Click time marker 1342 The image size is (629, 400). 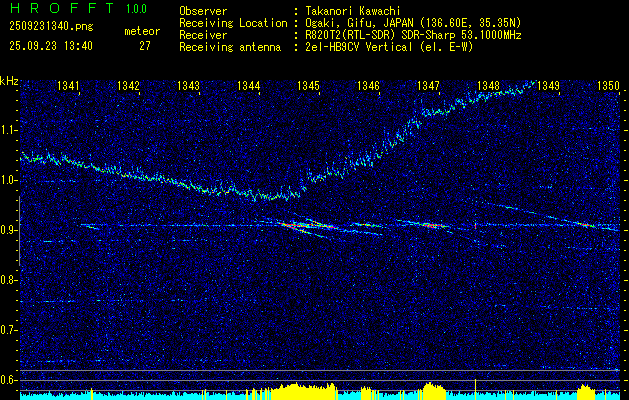(128, 86)
